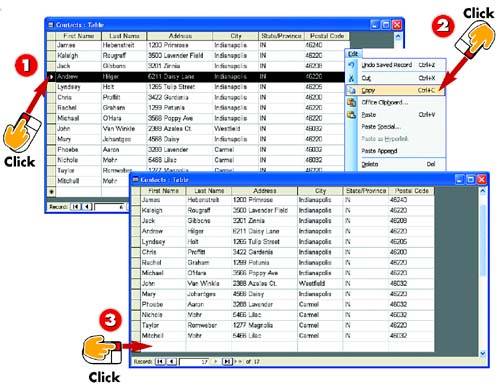Choose Paste in the Edit menu

click(x=396, y=115)
